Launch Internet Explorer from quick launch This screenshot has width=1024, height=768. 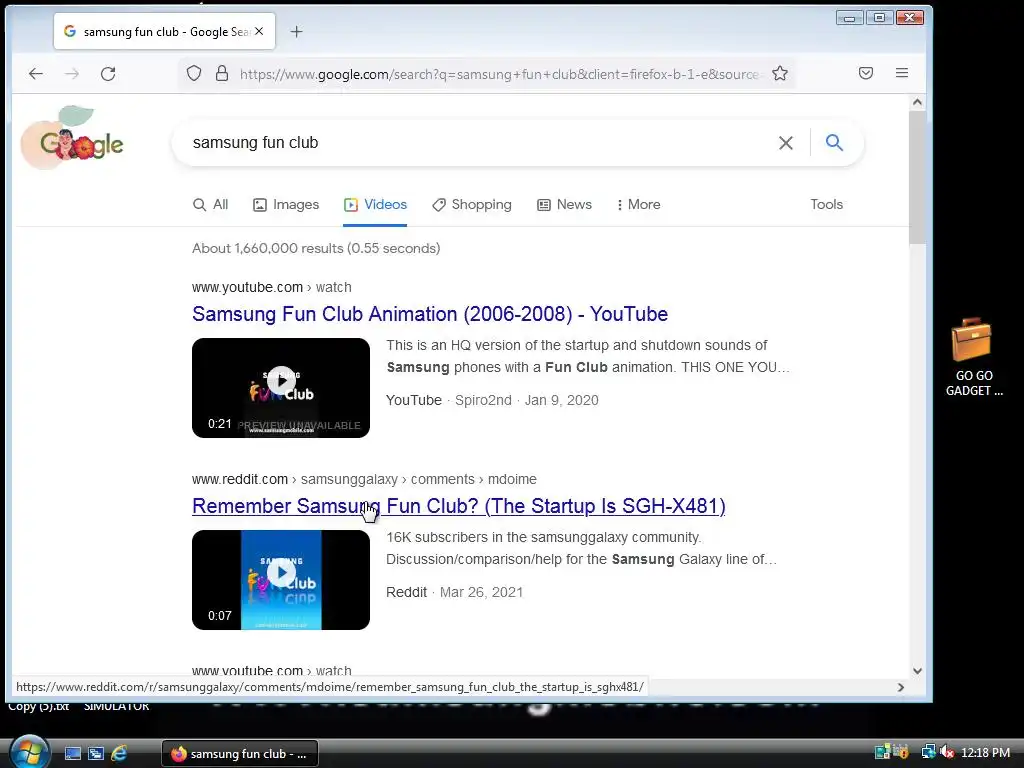(119, 754)
